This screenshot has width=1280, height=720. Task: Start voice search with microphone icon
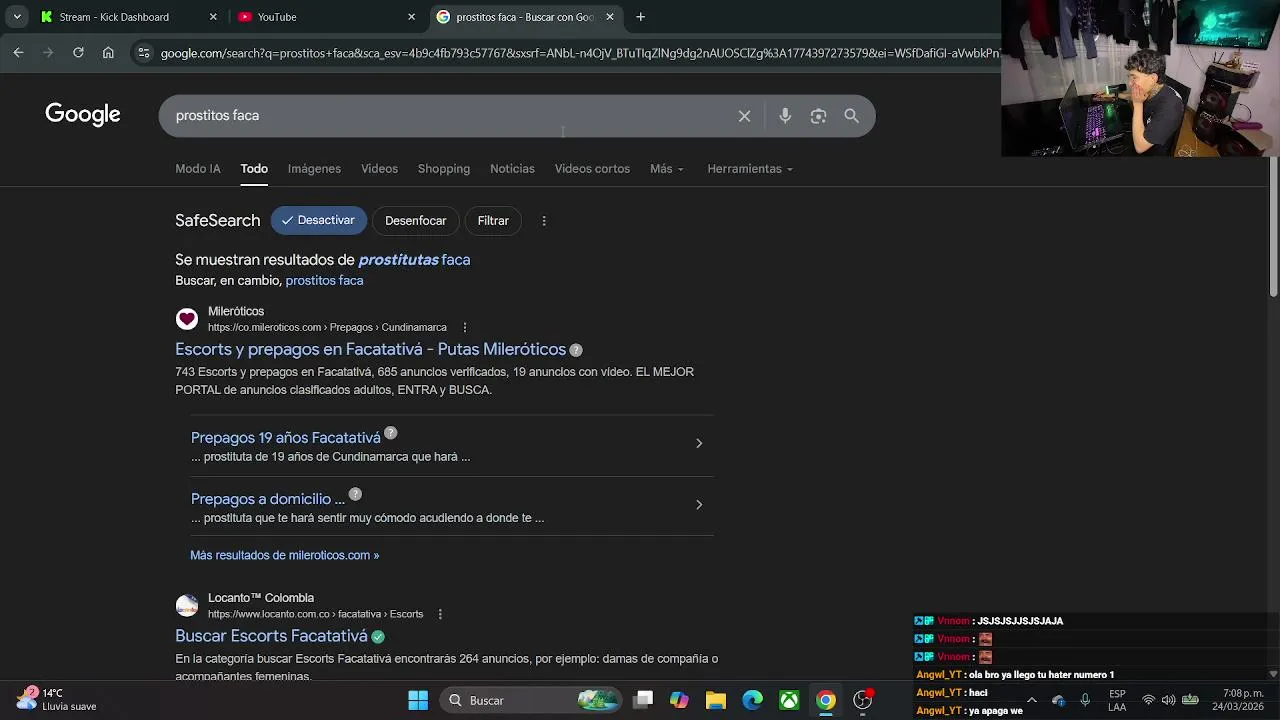coord(785,116)
